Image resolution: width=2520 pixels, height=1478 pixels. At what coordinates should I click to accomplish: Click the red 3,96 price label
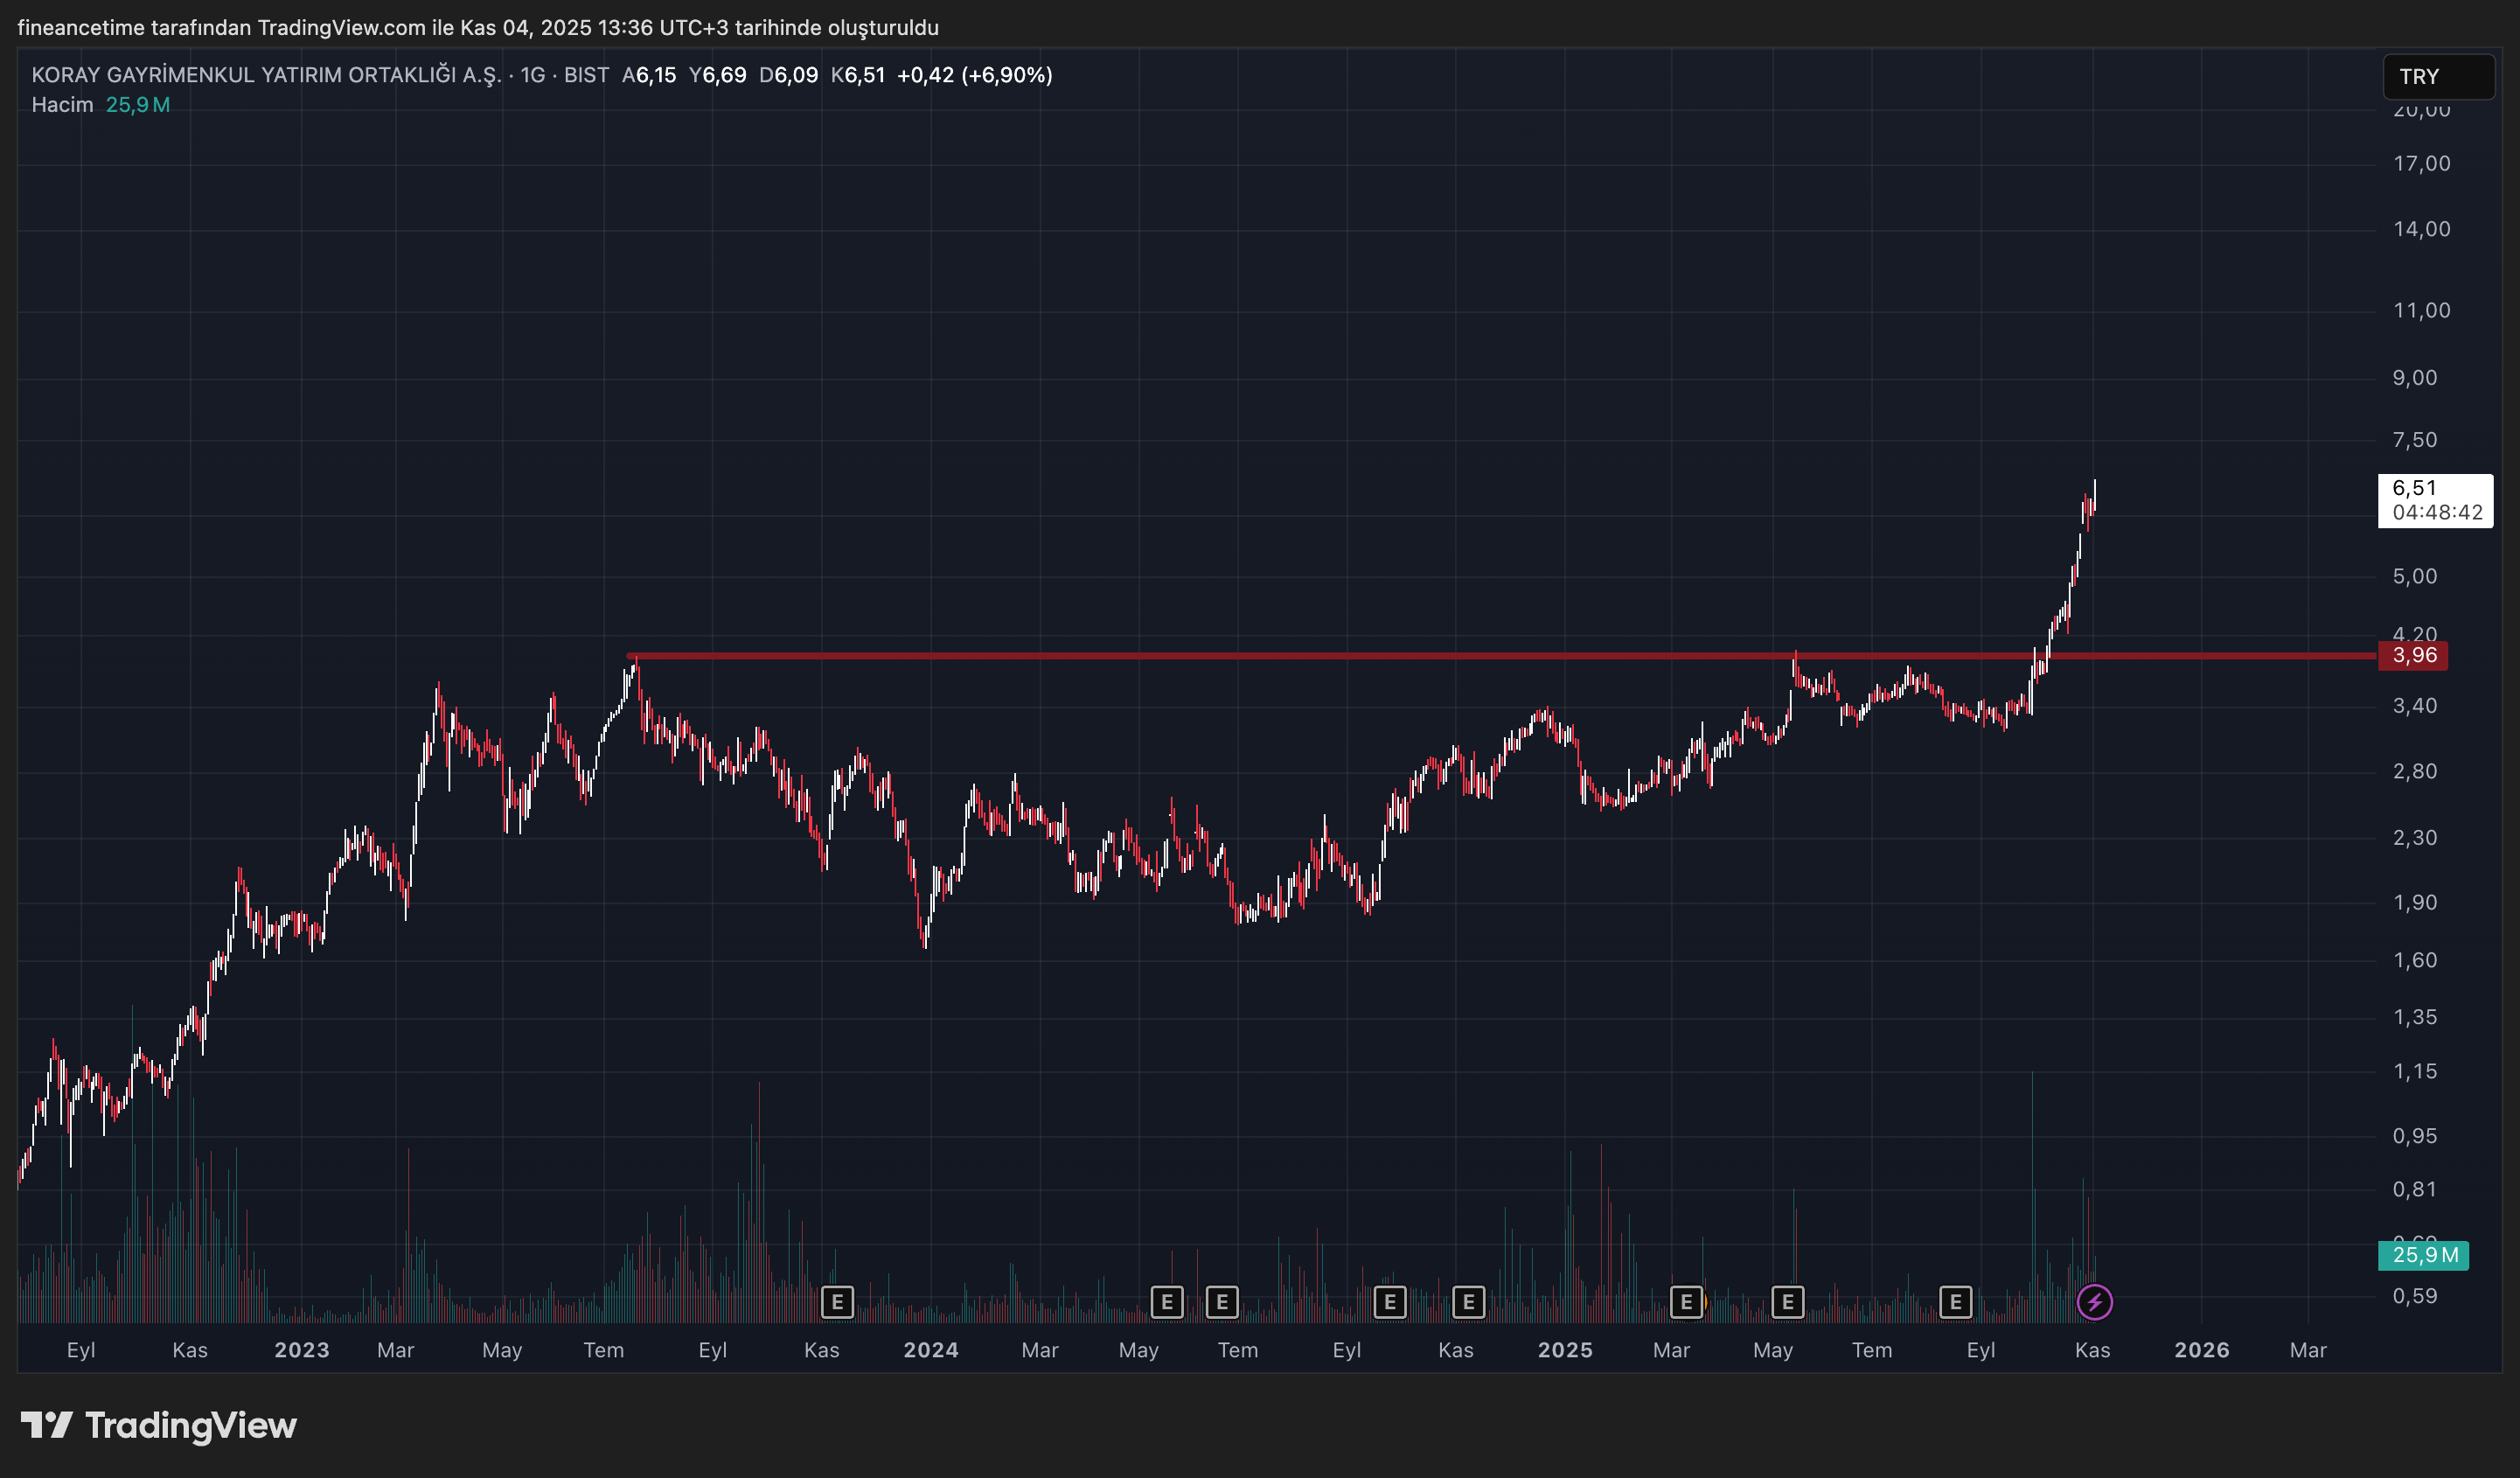(x=2413, y=656)
